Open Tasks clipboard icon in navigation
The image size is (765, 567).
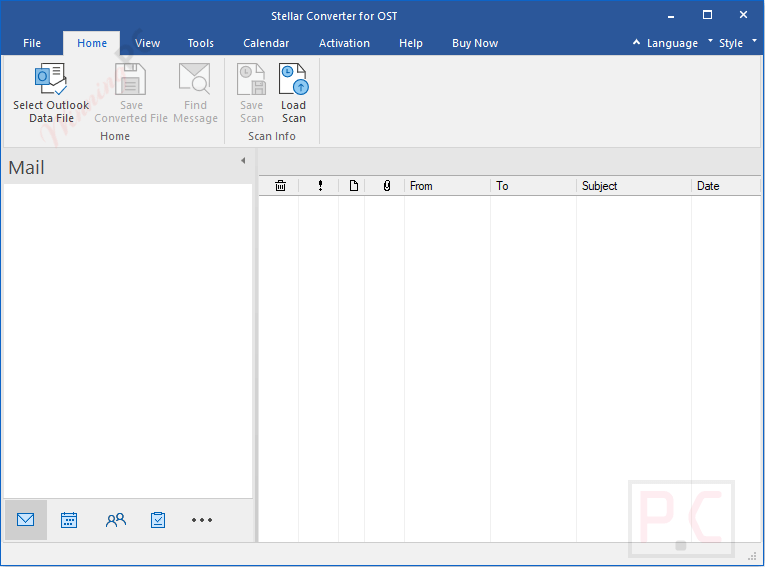(x=158, y=520)
